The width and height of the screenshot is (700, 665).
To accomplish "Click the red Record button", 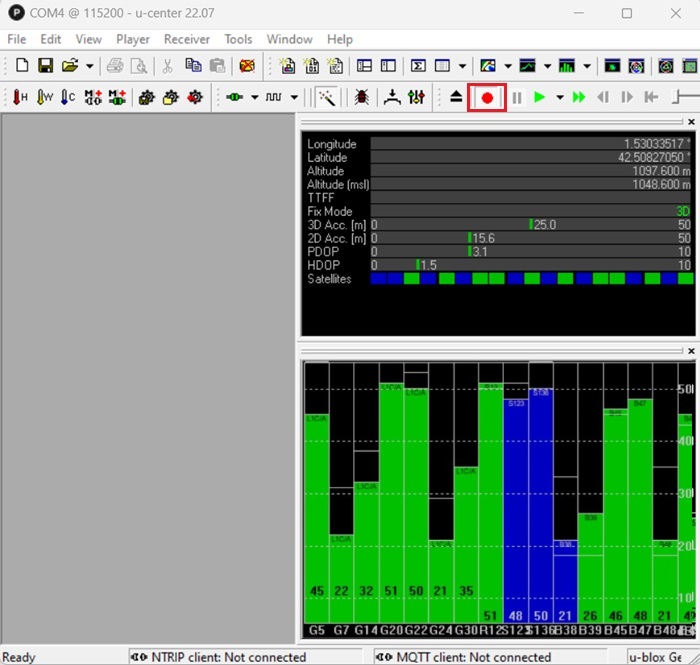I will tap(487, 97).
